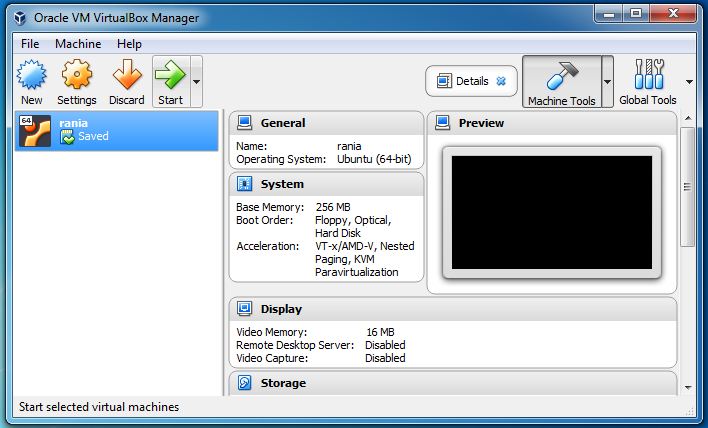Open the Storage section title link
The height and width of the screenshot is (428, 708).
pos(283,383)
